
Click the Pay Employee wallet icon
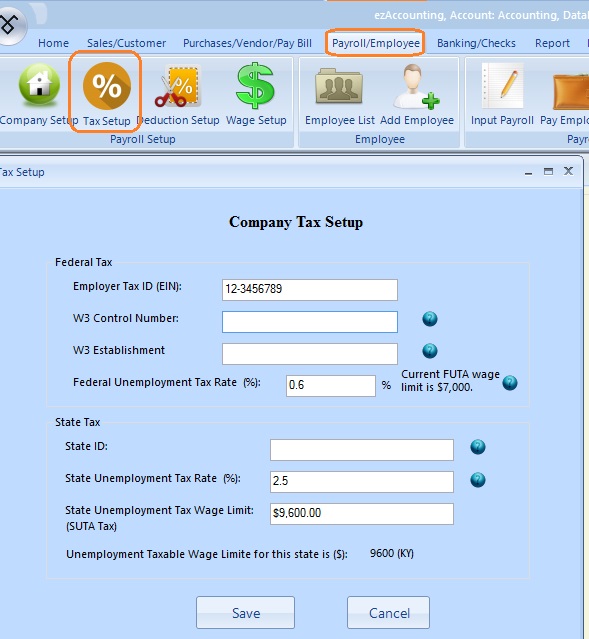tap(571, 92)
